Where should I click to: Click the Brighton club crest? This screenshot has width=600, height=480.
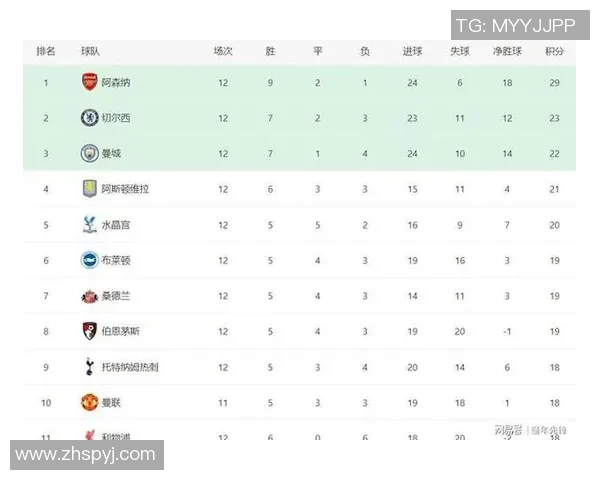click(x=89, y=260)
